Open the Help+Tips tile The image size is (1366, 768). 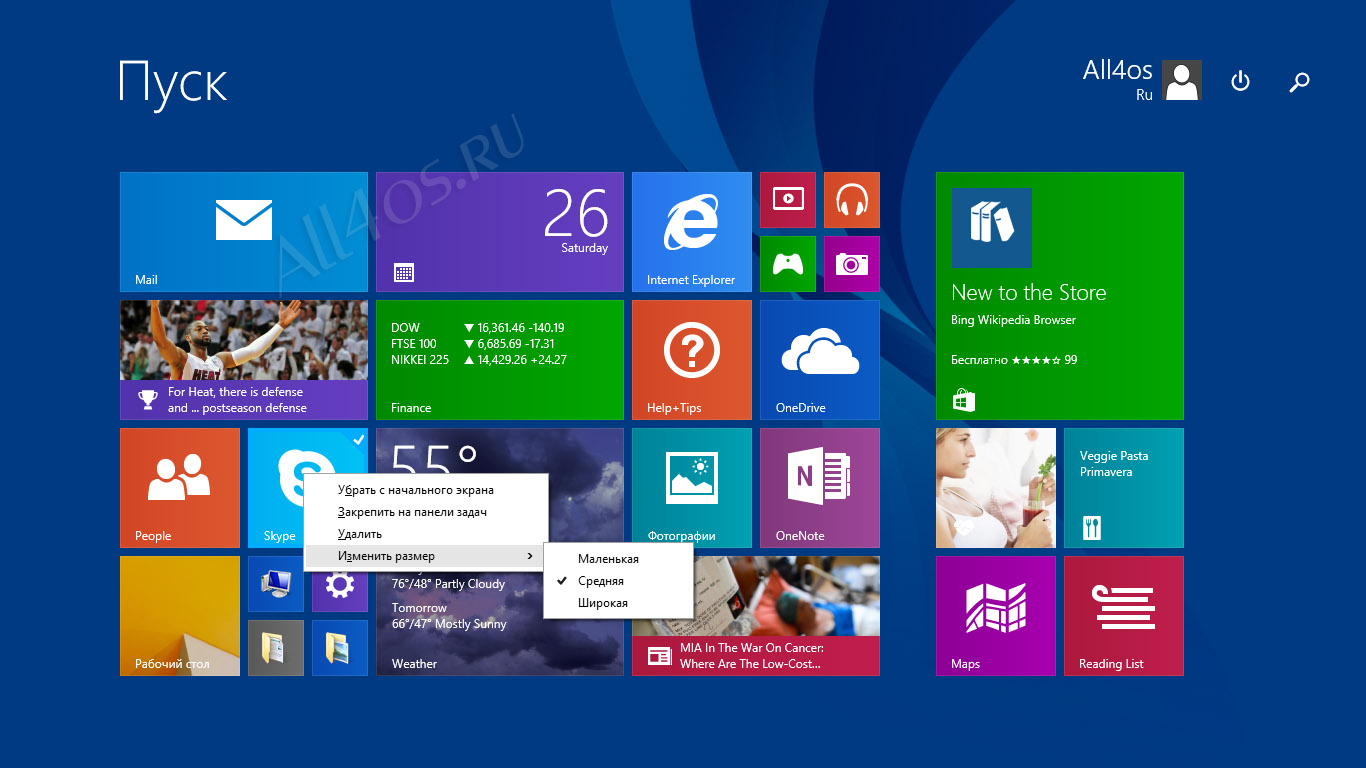click(692, 360)
